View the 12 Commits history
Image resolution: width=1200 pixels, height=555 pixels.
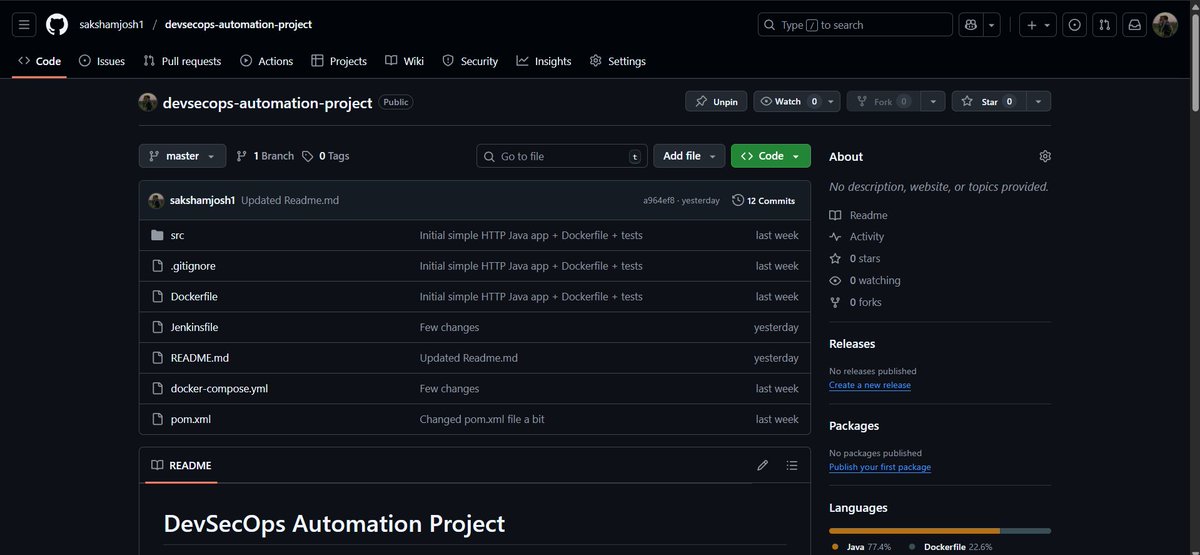[x=764, y=200]
